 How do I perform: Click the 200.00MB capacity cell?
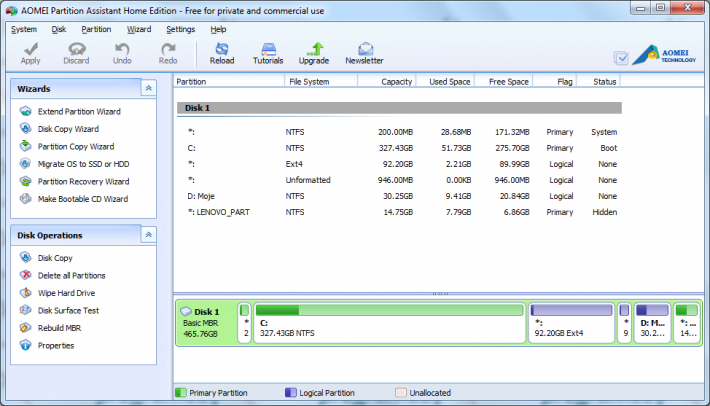coord(395,132)
